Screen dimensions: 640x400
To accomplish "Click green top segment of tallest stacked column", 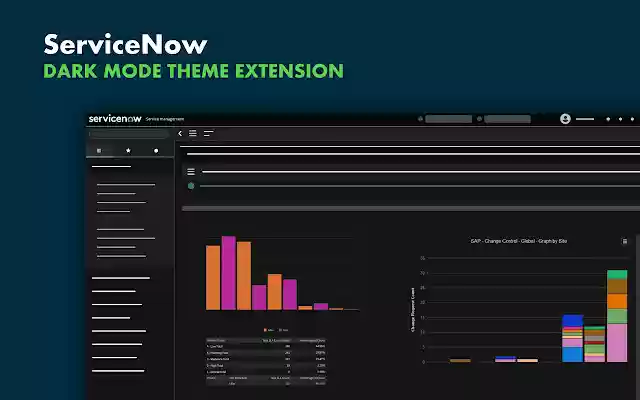I will pyautogui.click(x=617, y=275).
